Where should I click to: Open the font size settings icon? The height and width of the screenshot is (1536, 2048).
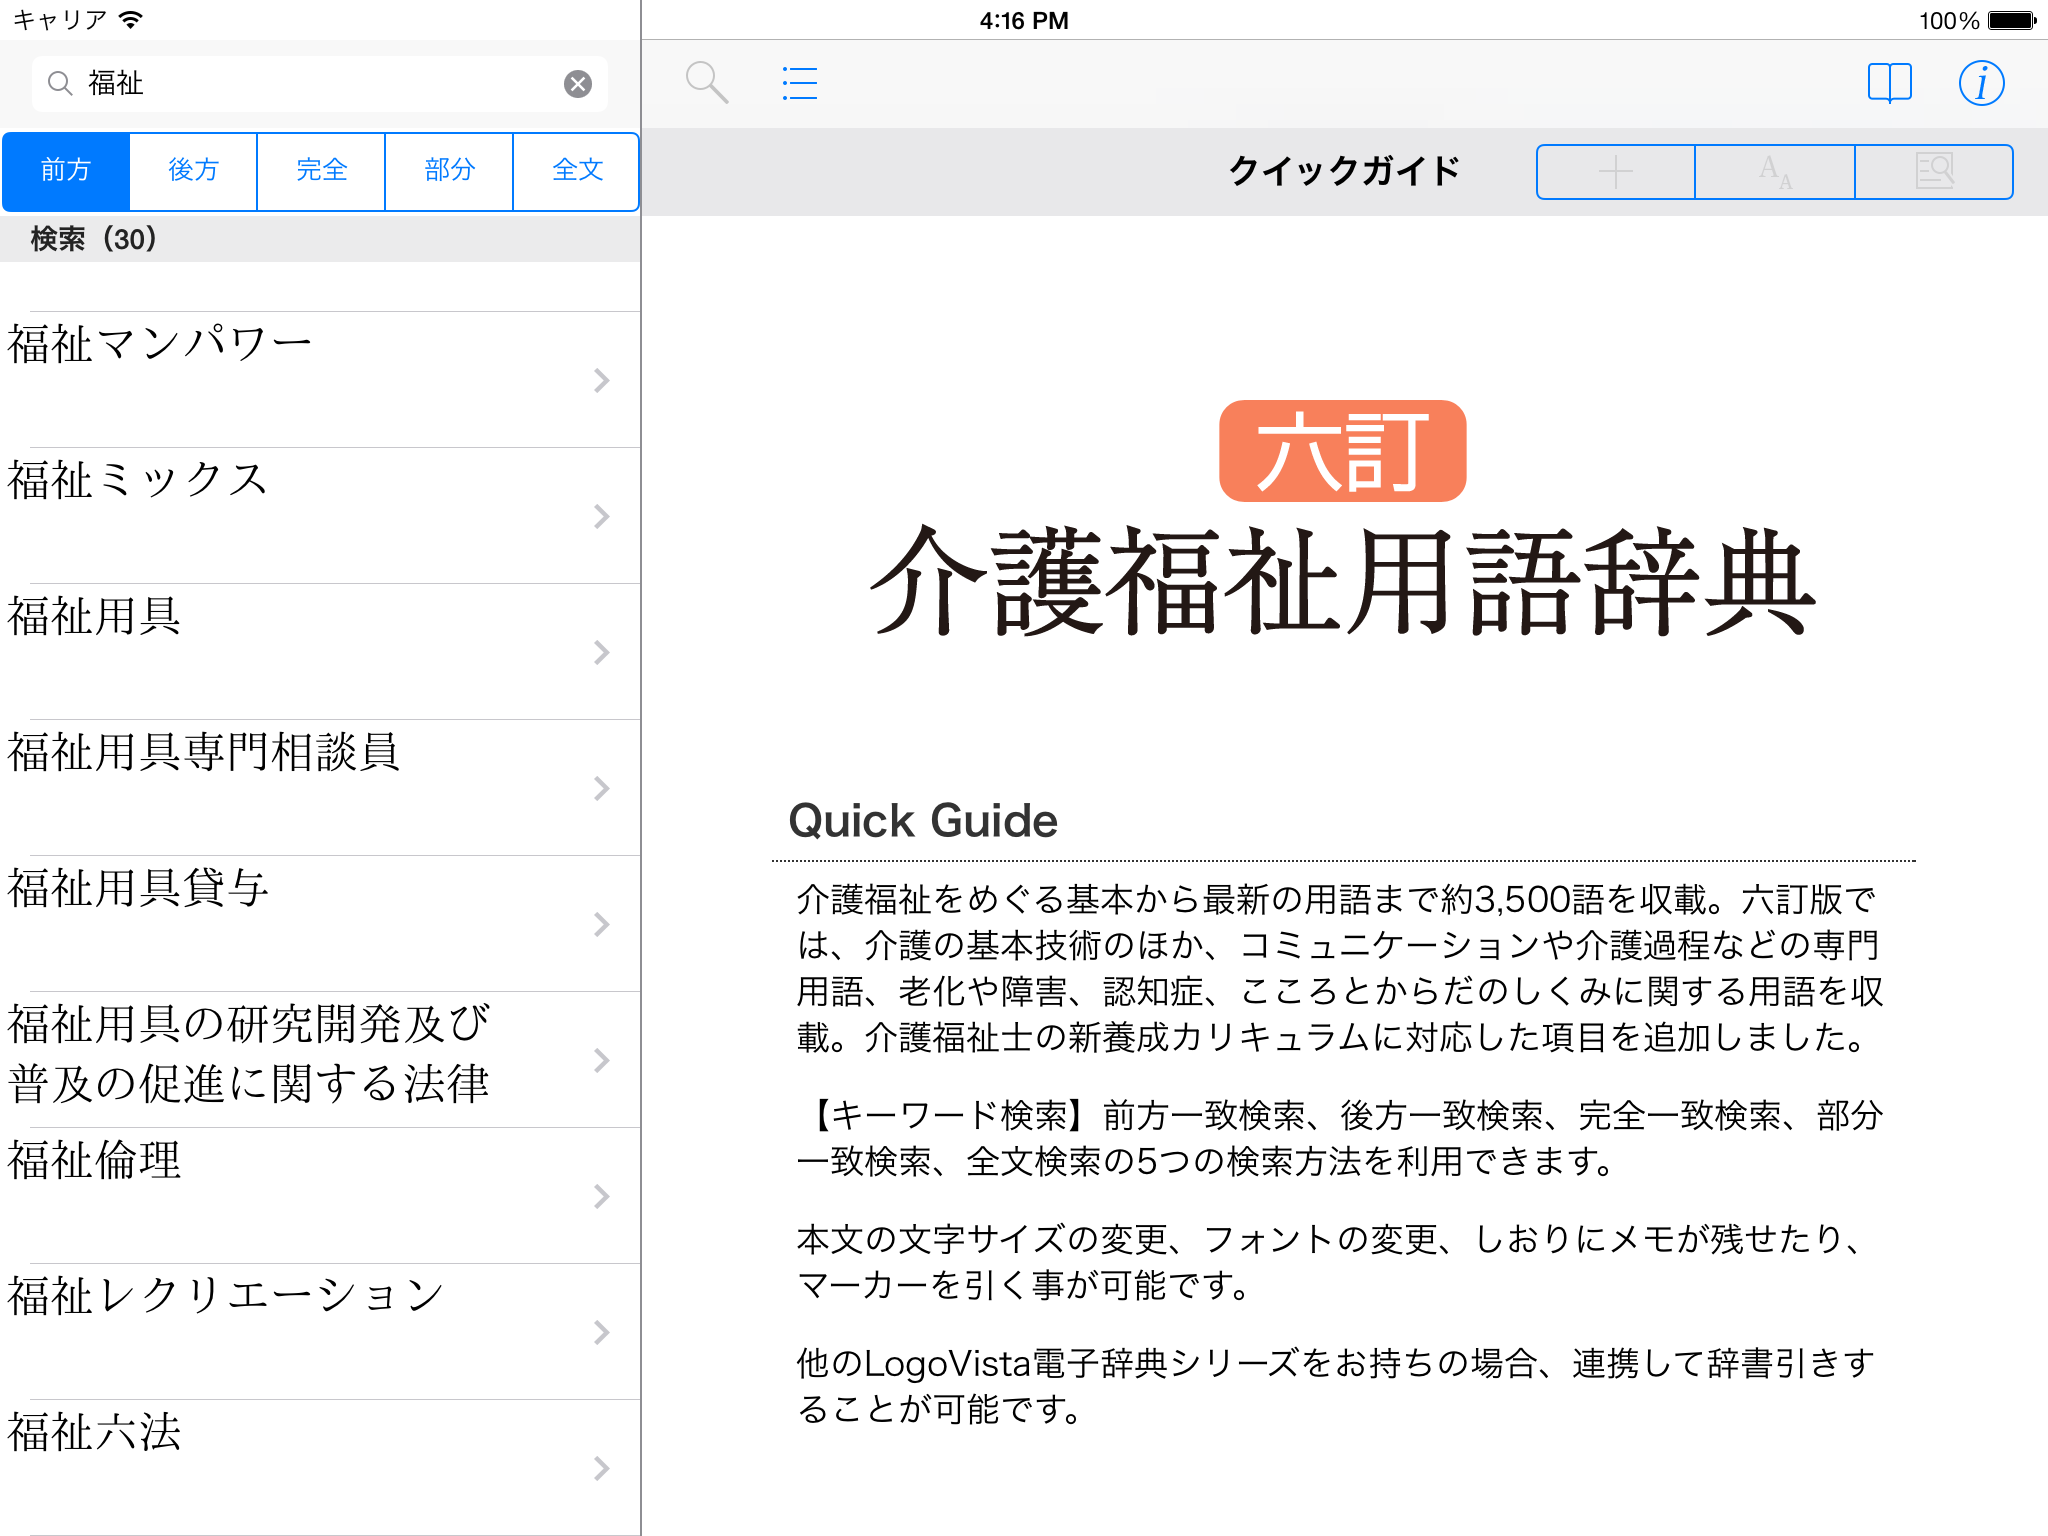[1775, 172]
